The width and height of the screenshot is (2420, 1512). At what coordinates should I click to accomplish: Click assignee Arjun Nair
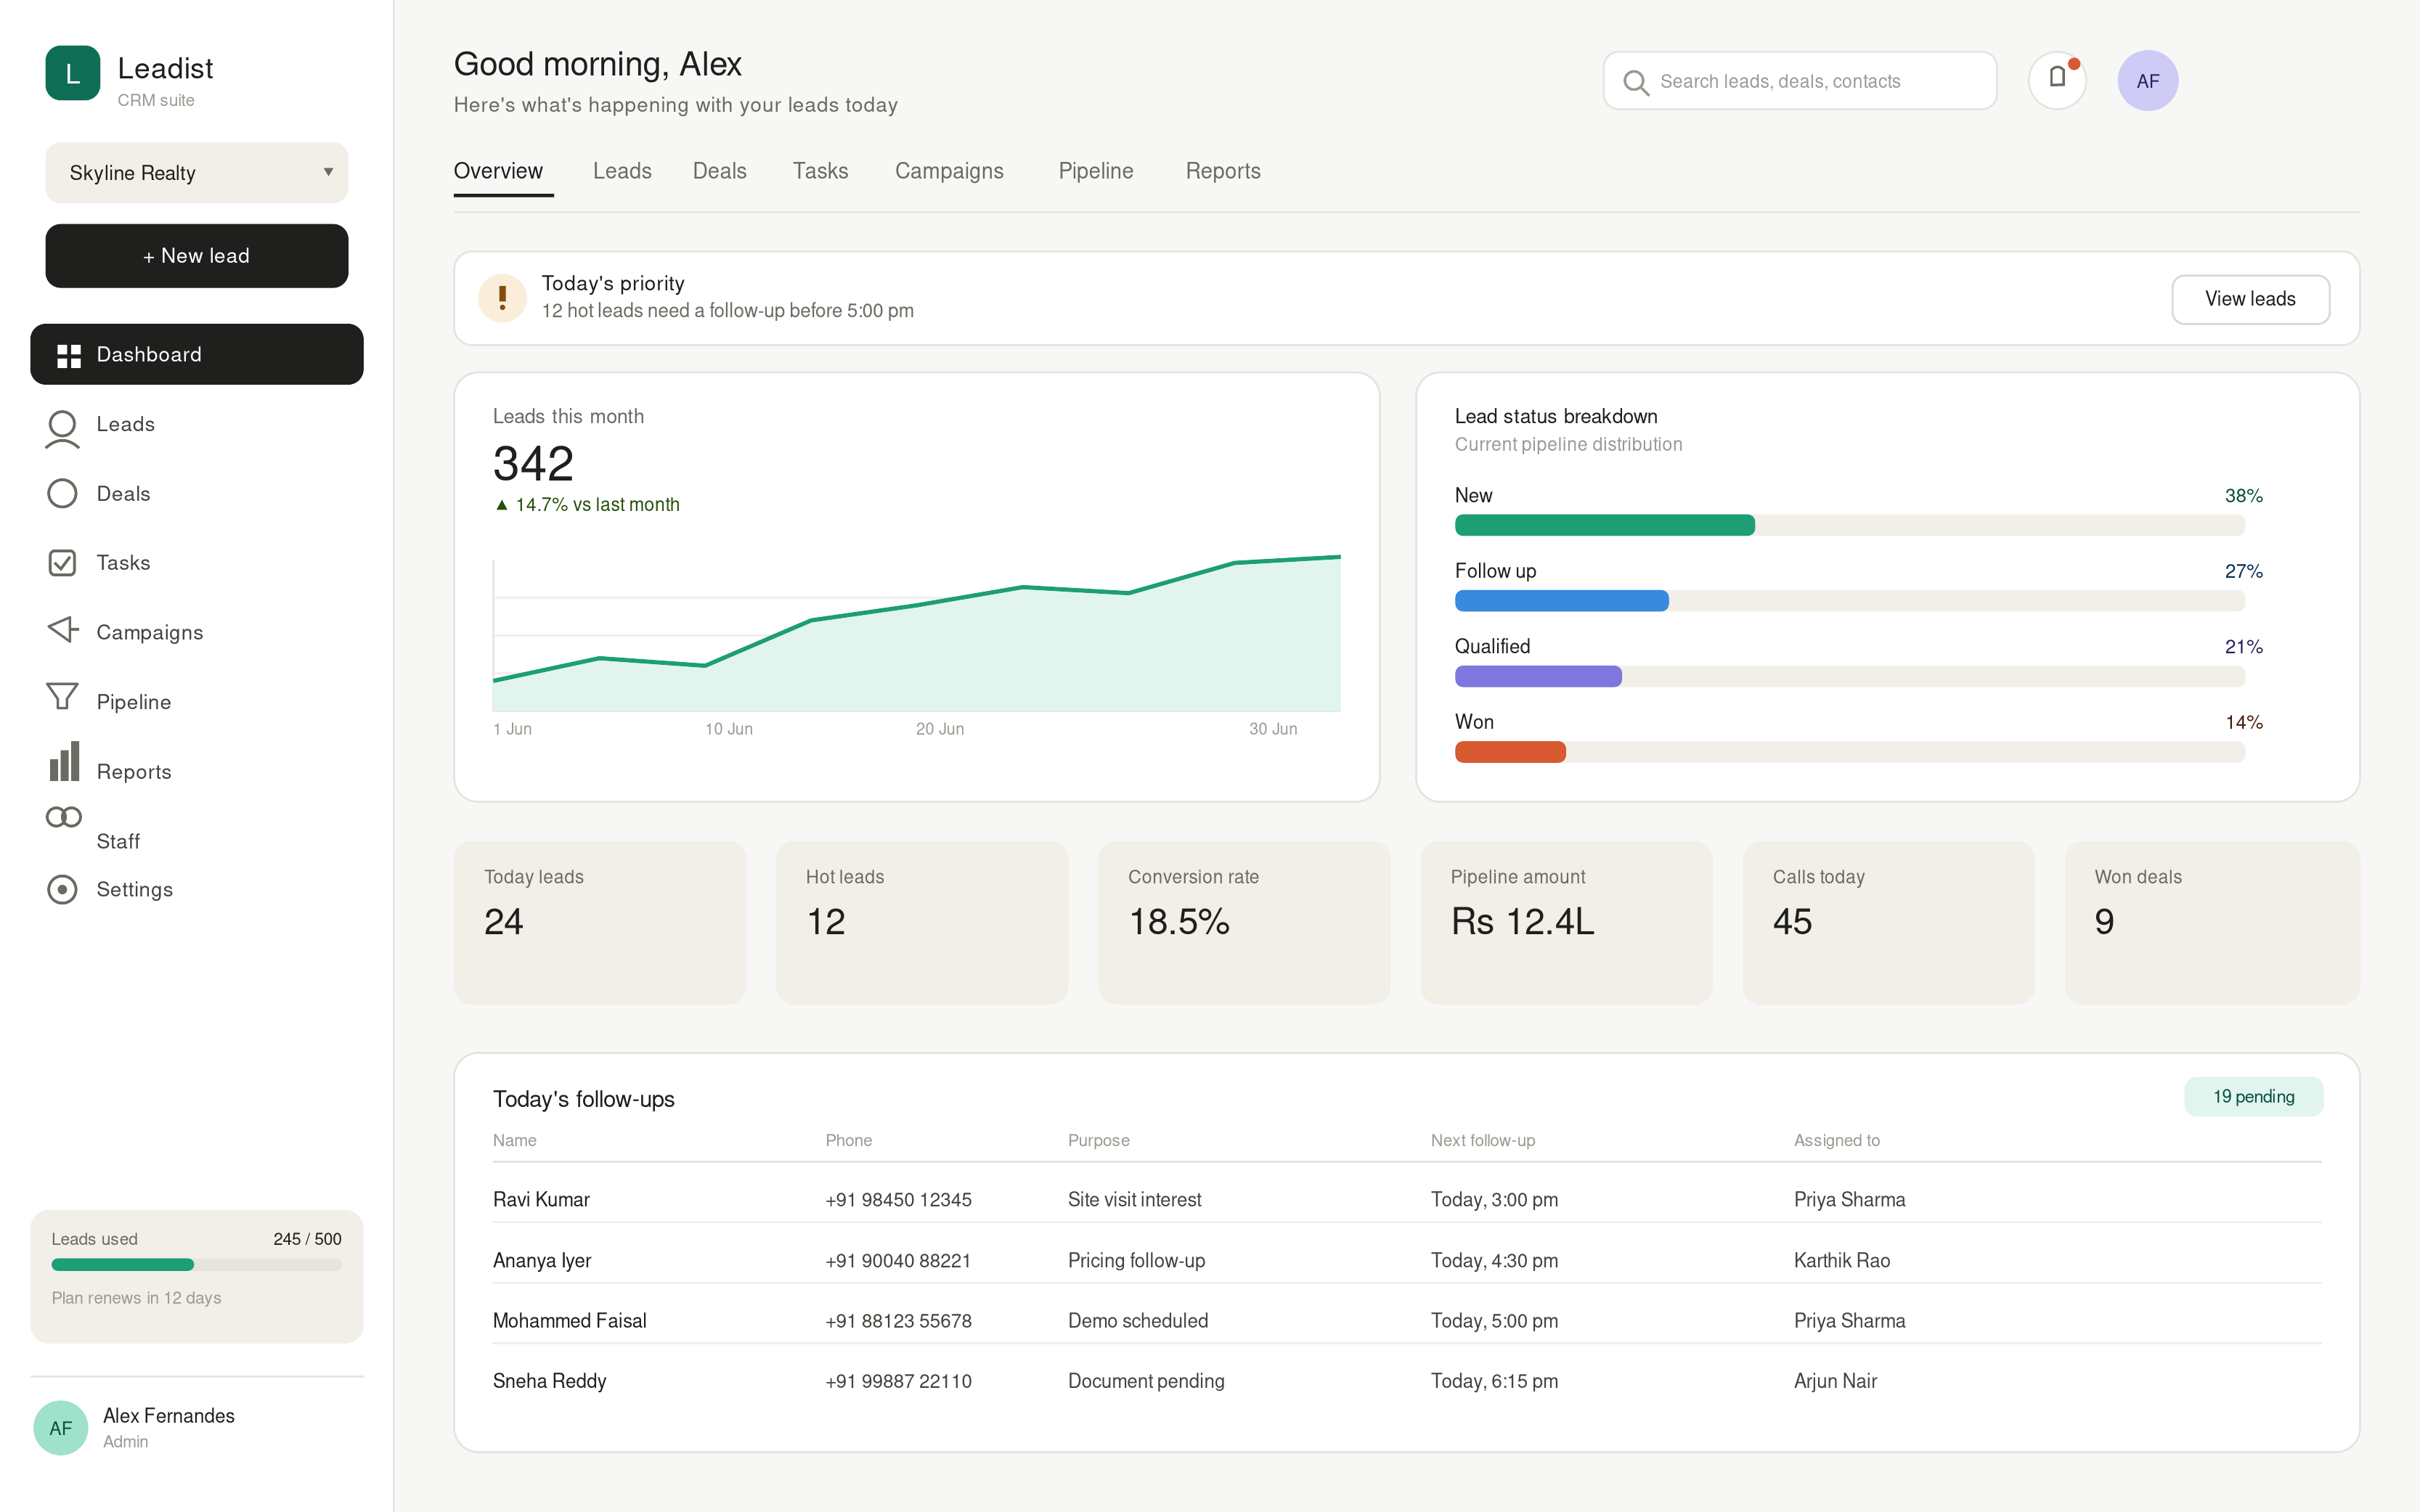[x=1835, y=1381]
